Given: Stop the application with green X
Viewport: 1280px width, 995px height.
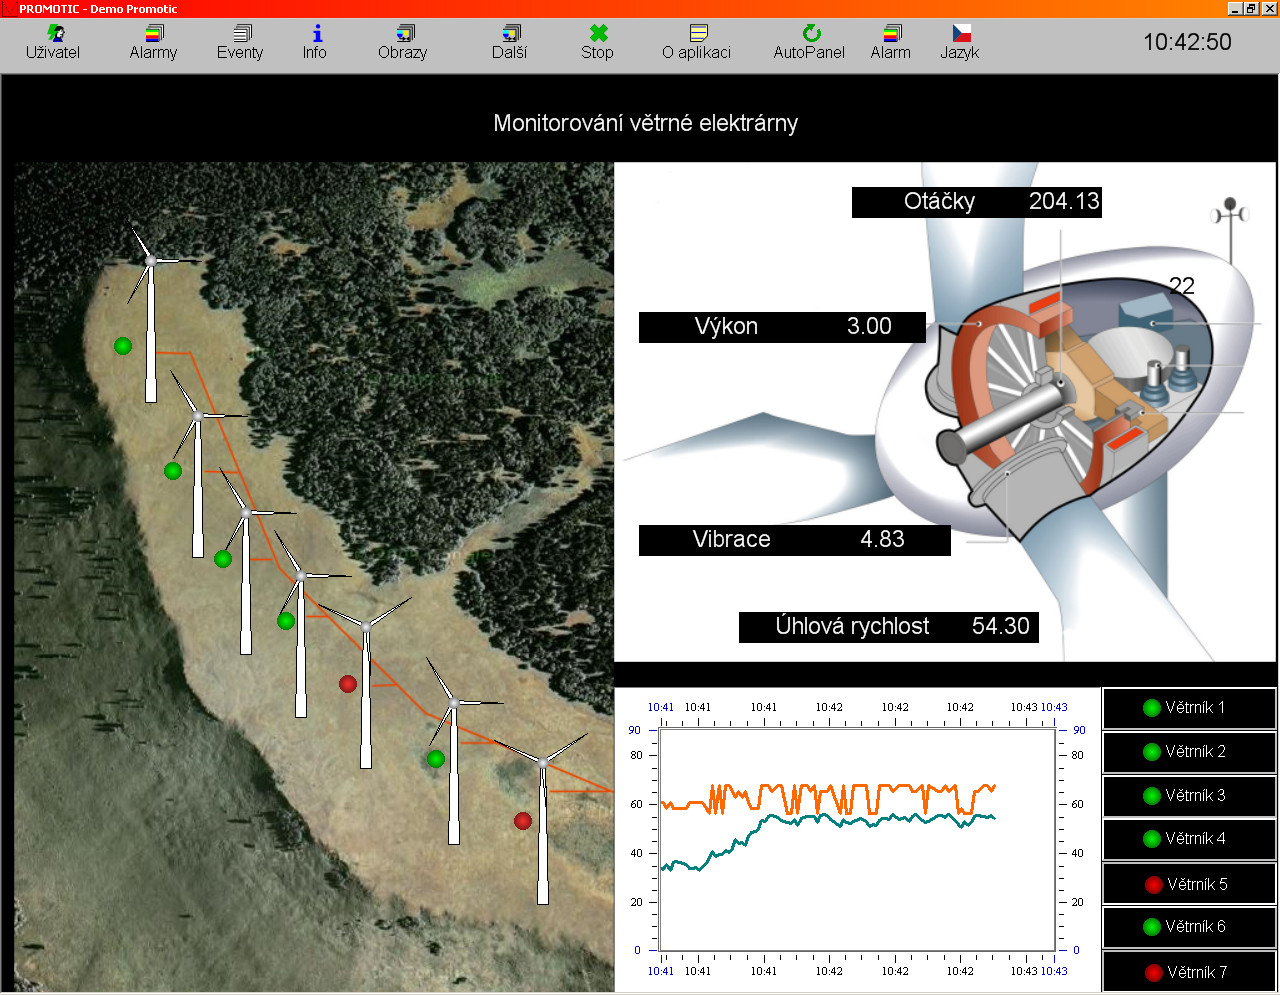Looking at the screenshot, I should (598, 43).
